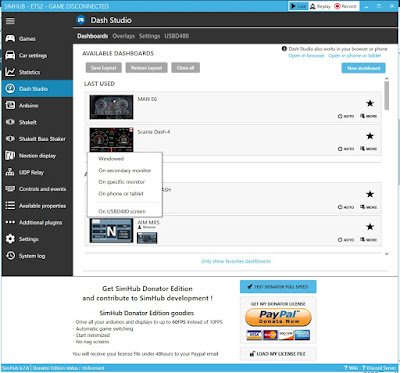Click the dashboards list scrollbar thumb

click(387, 95)
